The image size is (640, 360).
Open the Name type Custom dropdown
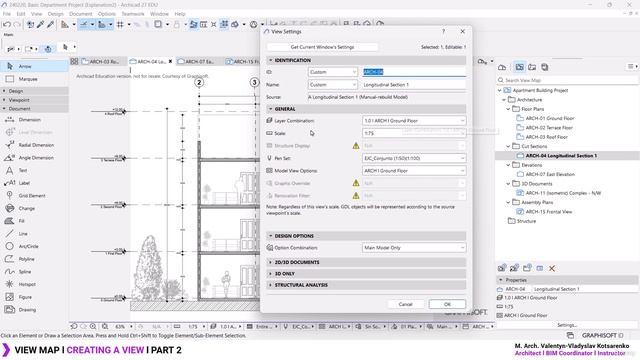click(x=333, y=84)
